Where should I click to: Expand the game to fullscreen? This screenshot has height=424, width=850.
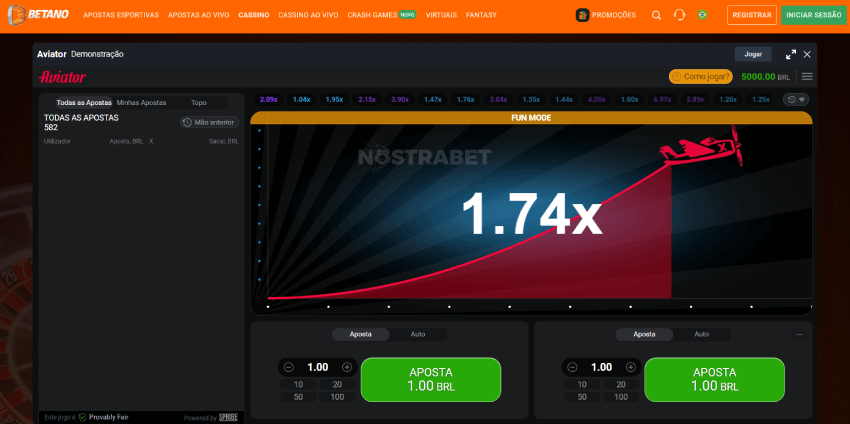pos(791,54)
